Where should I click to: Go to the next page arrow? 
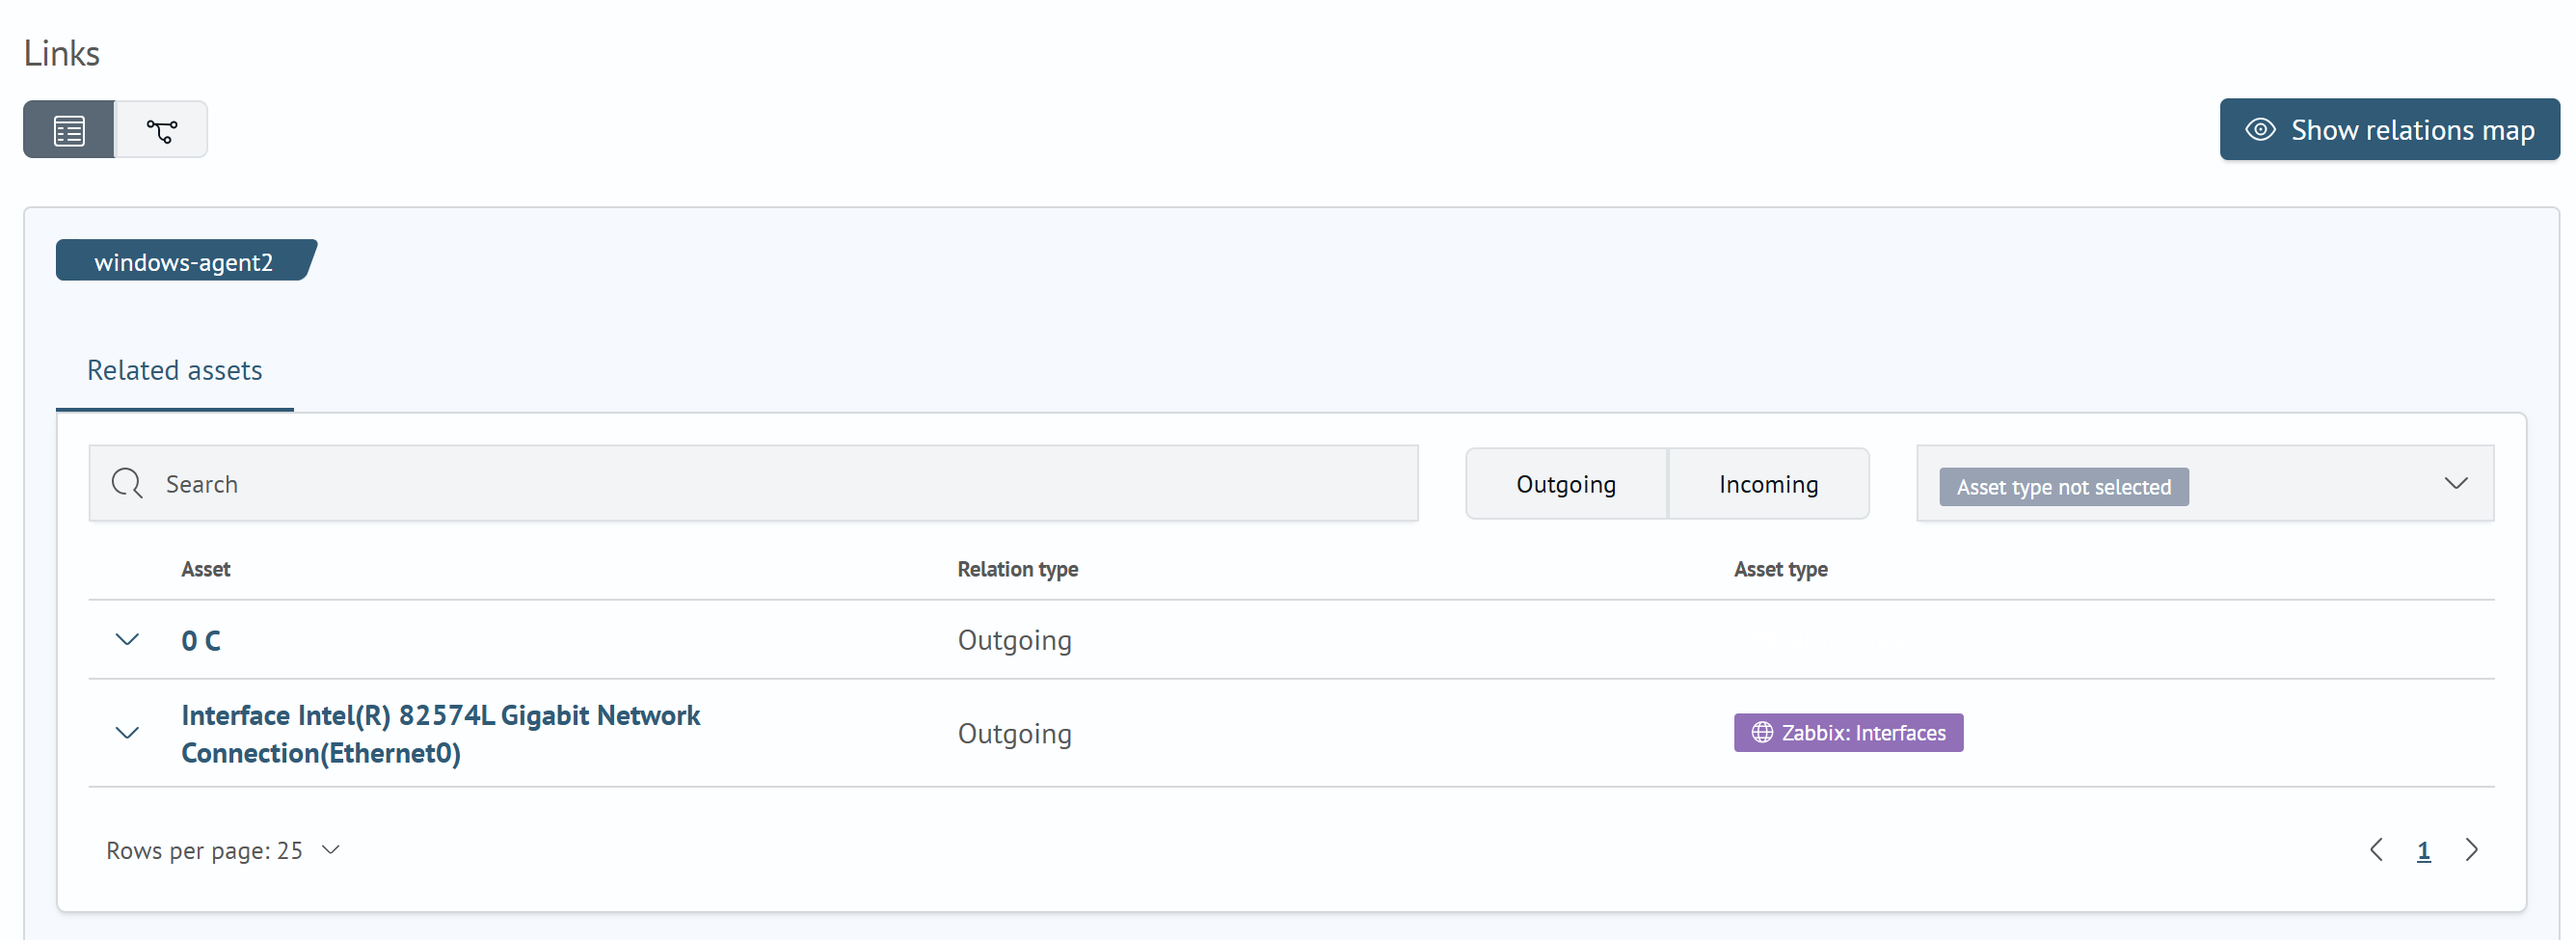(x=2471, y=850)
